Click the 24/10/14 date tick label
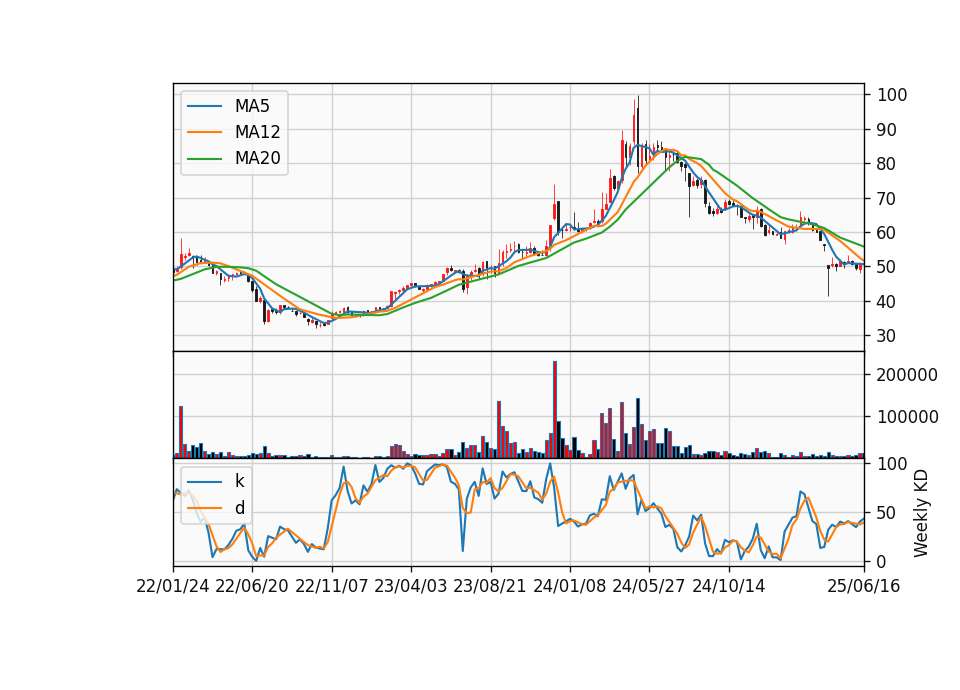 pyautogui.click(x=729, y=586)
